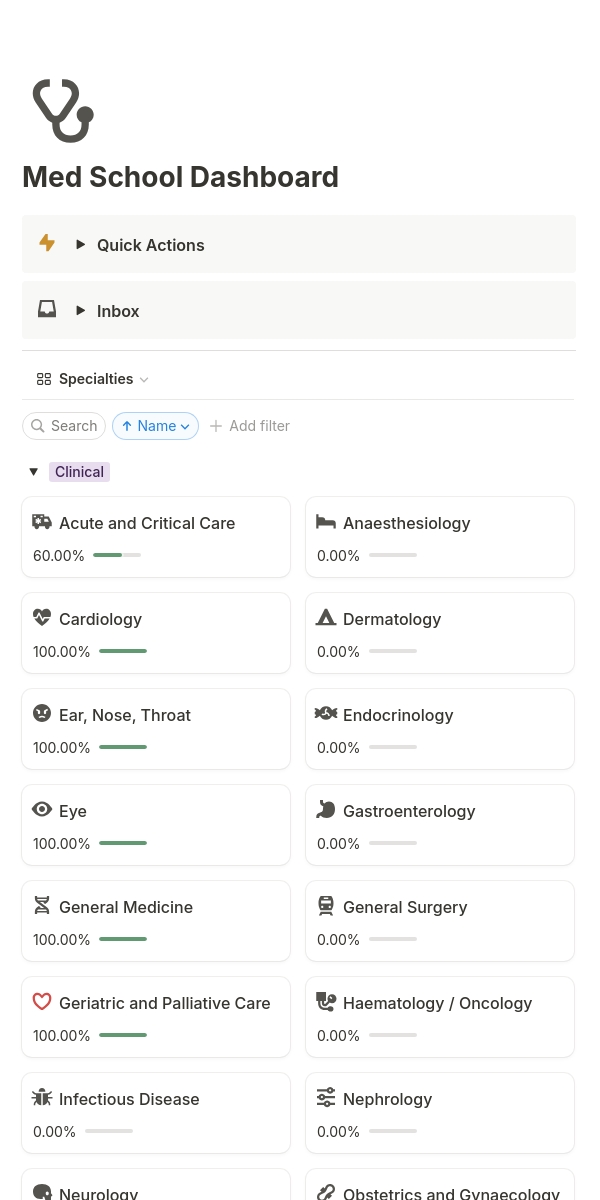Click the eye icon on Eye card
This screenshot has height=1200, width=600.
42,810
